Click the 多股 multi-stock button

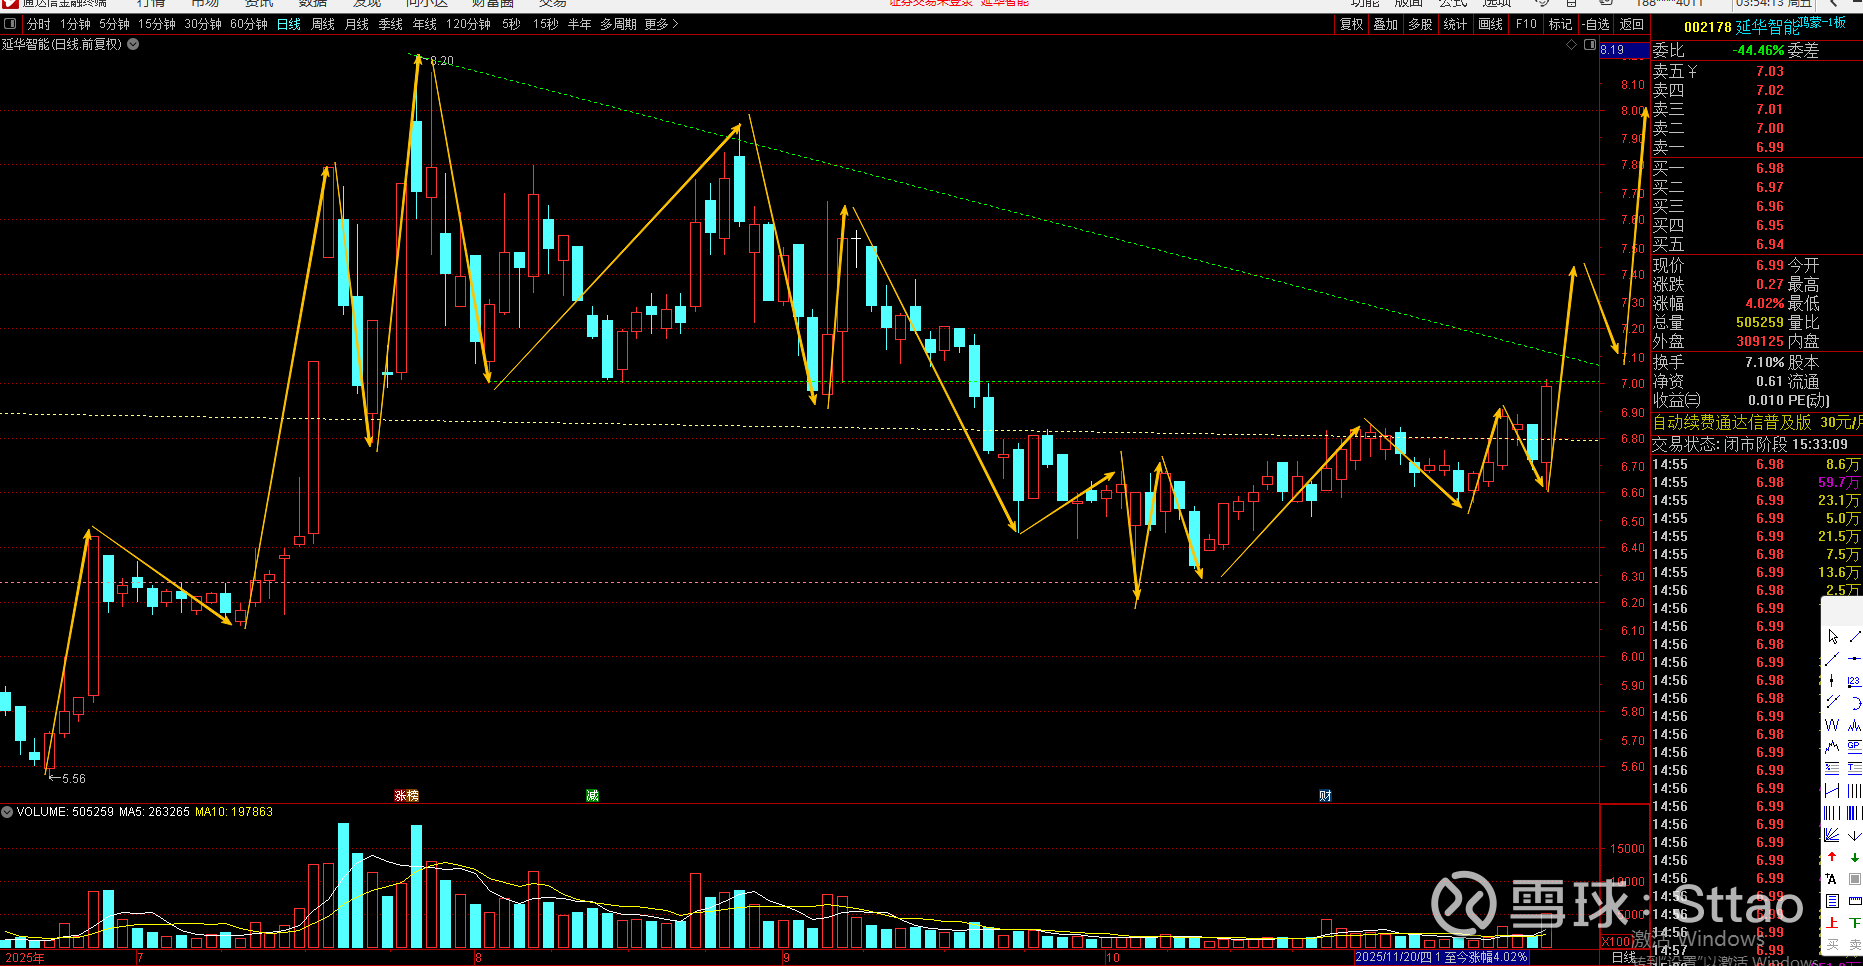point(1420,24)
